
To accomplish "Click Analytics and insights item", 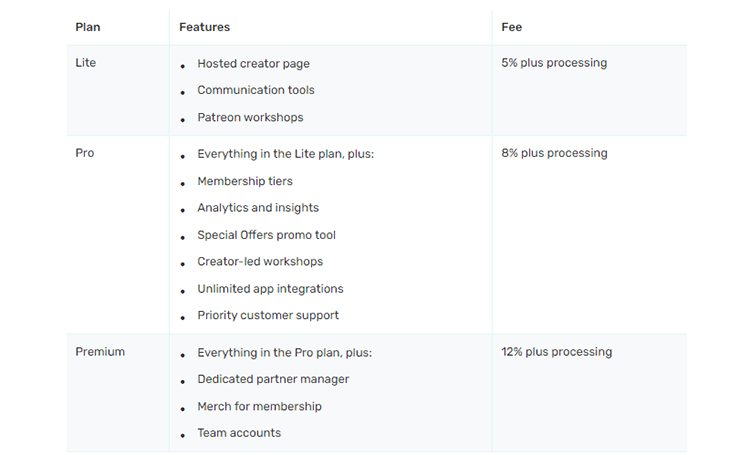I will click(258, 208).
